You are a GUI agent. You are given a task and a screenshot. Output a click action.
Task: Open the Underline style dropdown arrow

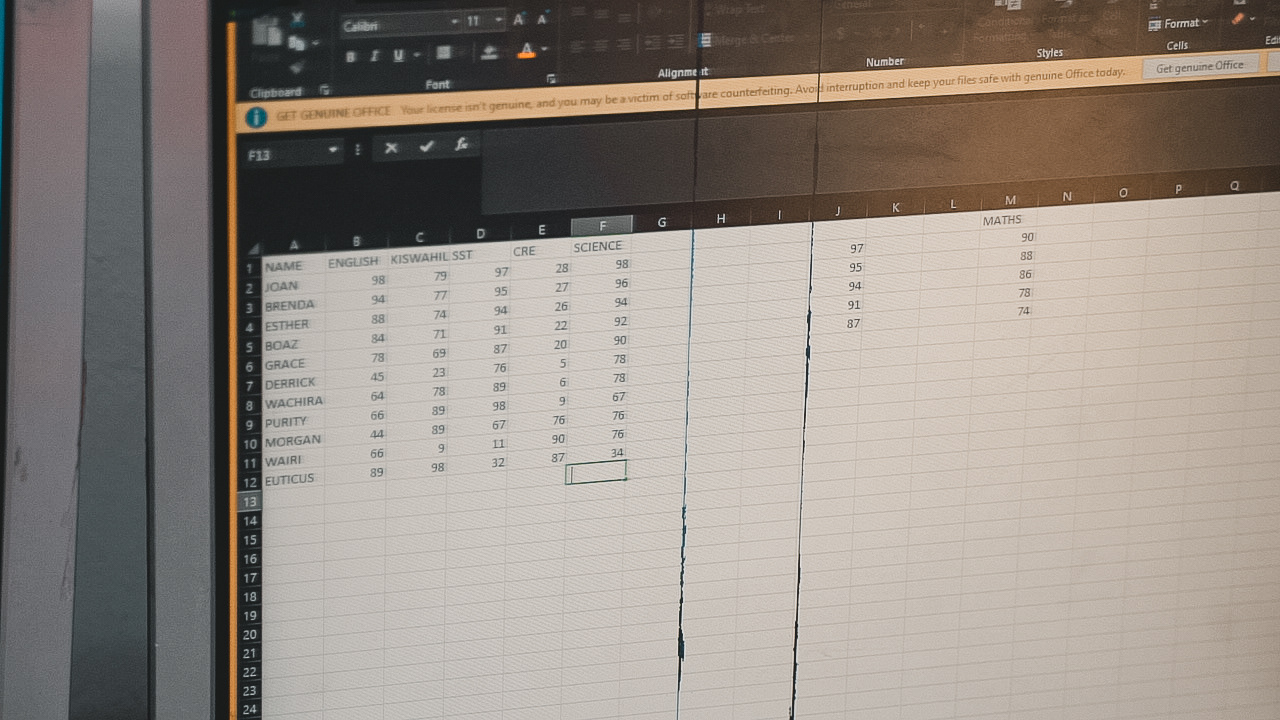[x=415, y=55]
